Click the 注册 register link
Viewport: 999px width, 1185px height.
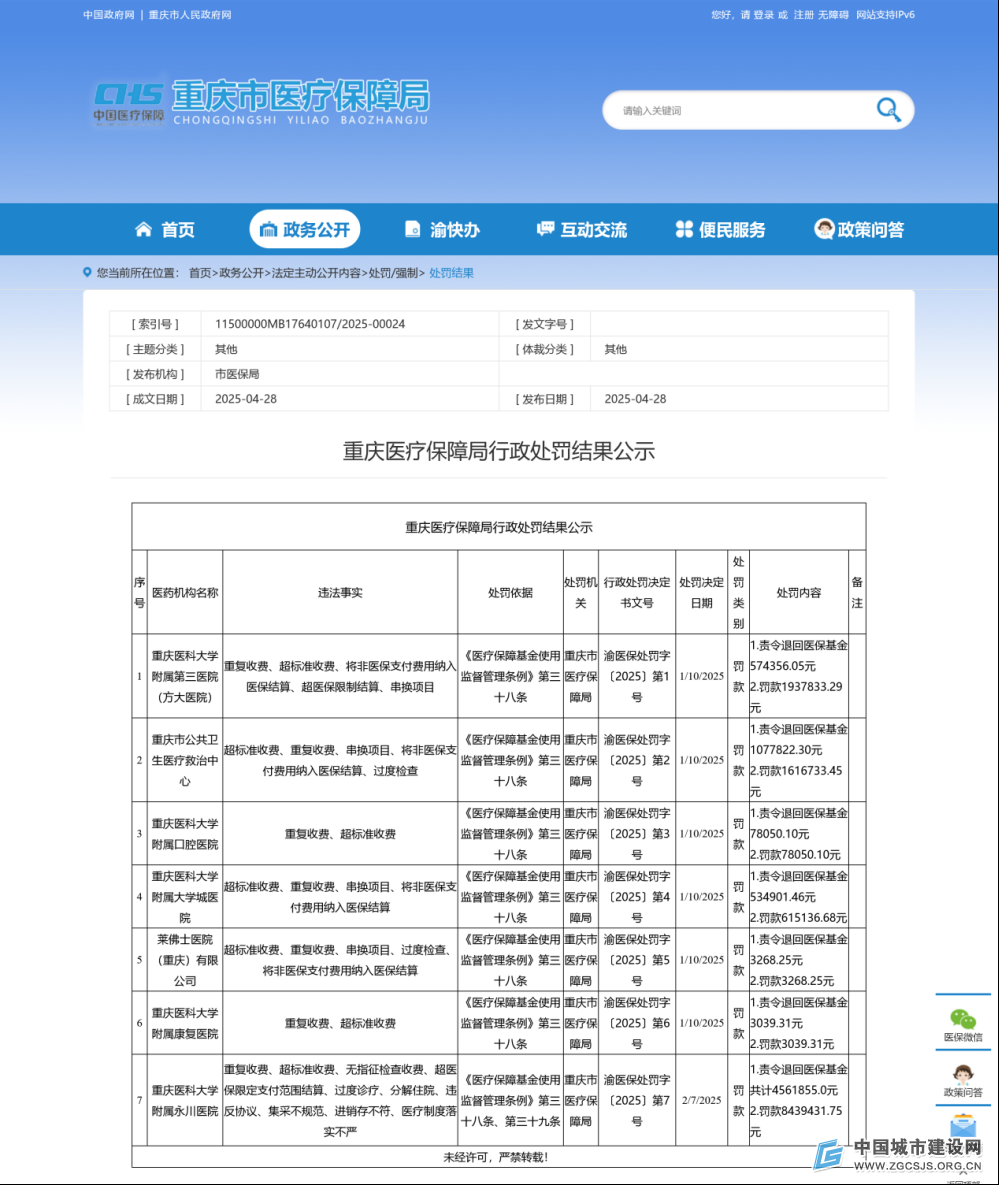803,15
